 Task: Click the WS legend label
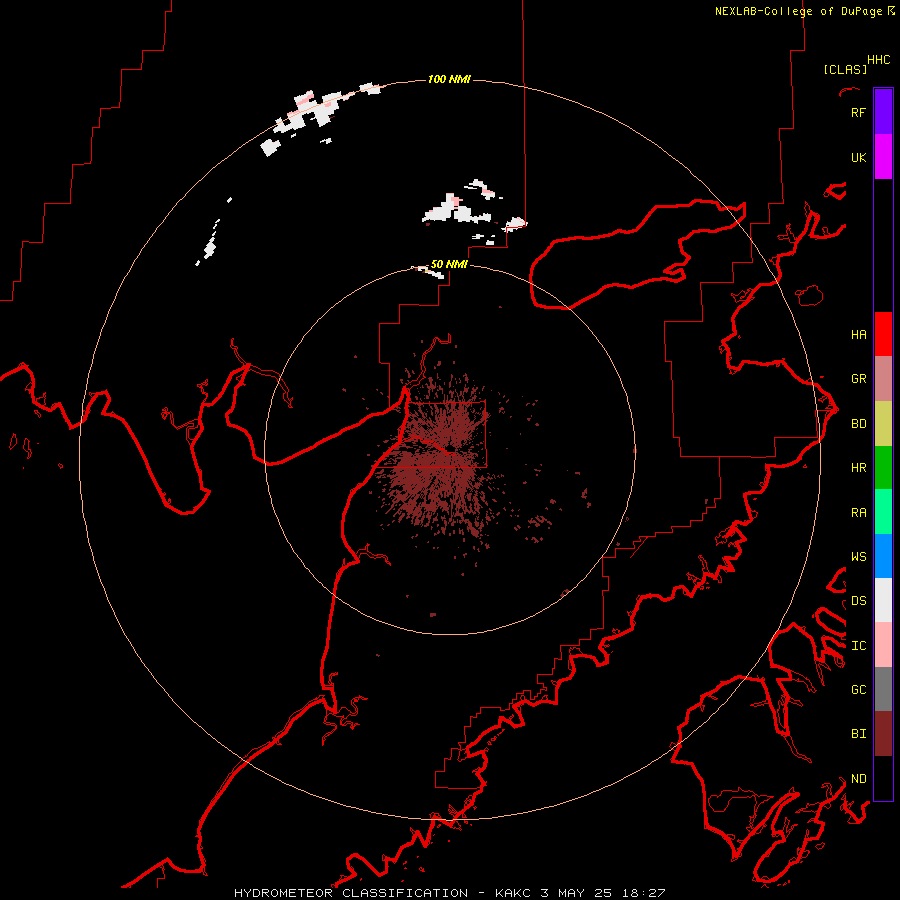858,556
